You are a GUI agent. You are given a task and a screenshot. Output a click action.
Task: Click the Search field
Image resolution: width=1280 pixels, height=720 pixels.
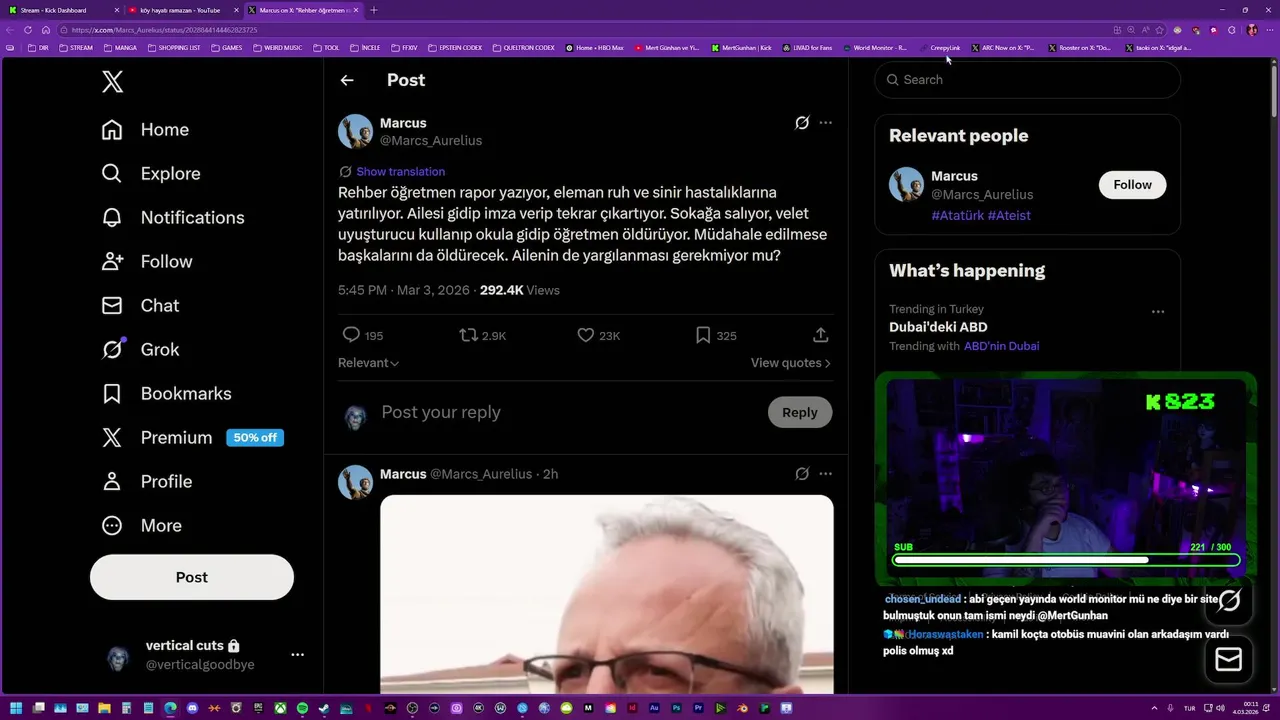click(x=1028, y=80)
